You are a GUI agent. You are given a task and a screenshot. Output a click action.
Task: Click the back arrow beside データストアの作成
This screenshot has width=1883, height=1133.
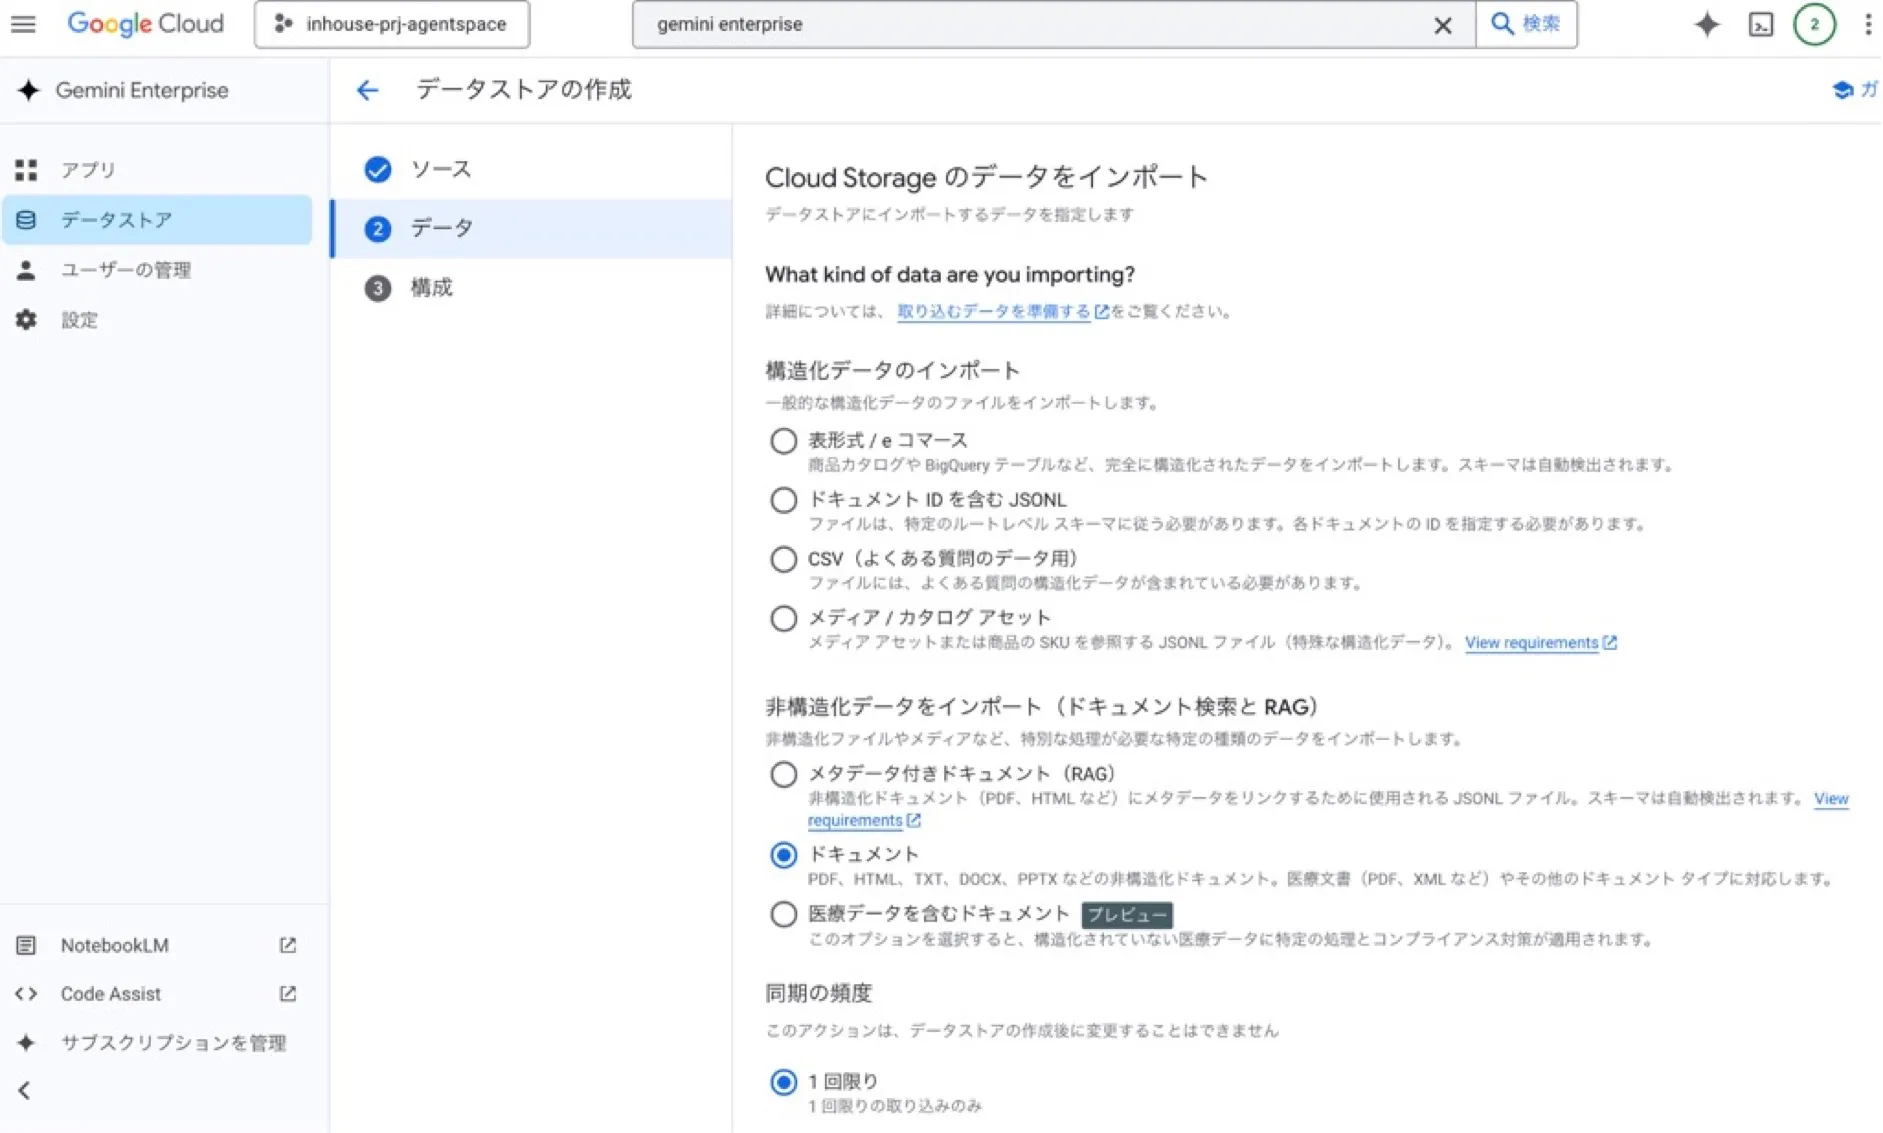click(368, 90)
